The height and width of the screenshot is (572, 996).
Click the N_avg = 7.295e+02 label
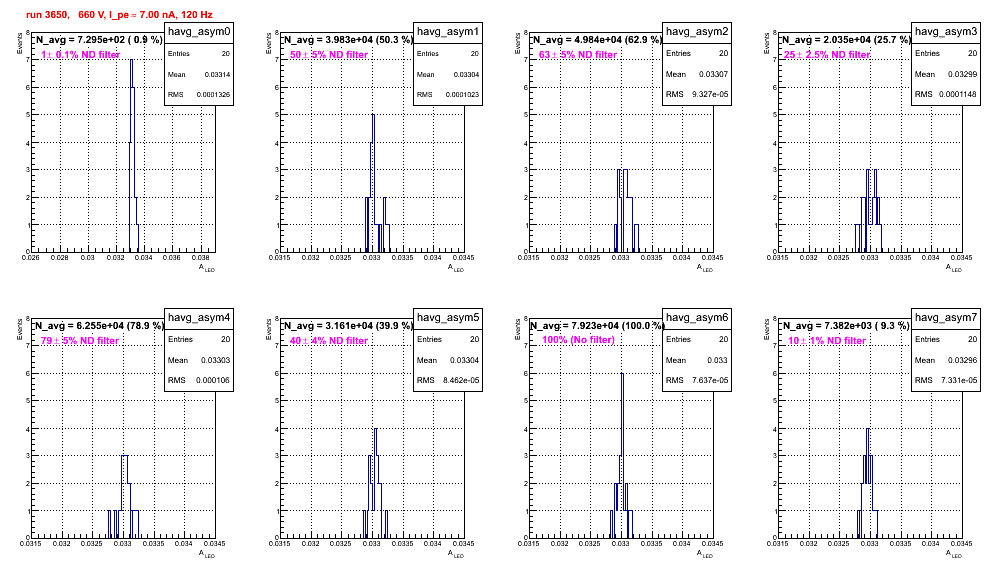98,40
